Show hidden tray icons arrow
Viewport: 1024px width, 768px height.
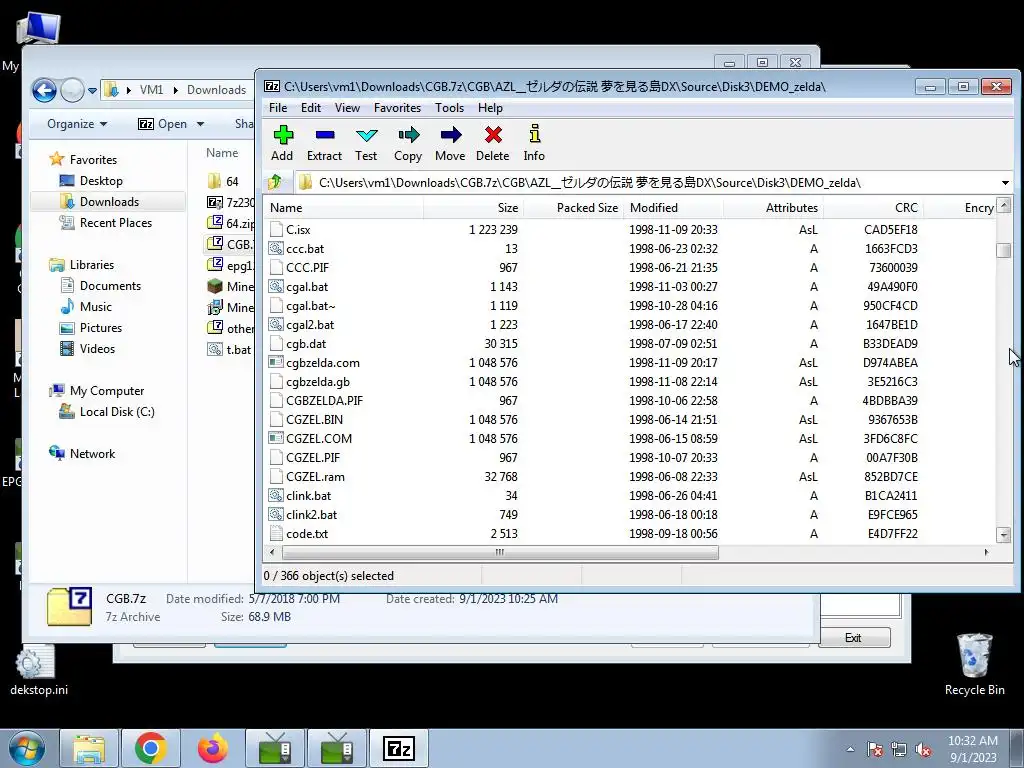(x=850, y=750)
